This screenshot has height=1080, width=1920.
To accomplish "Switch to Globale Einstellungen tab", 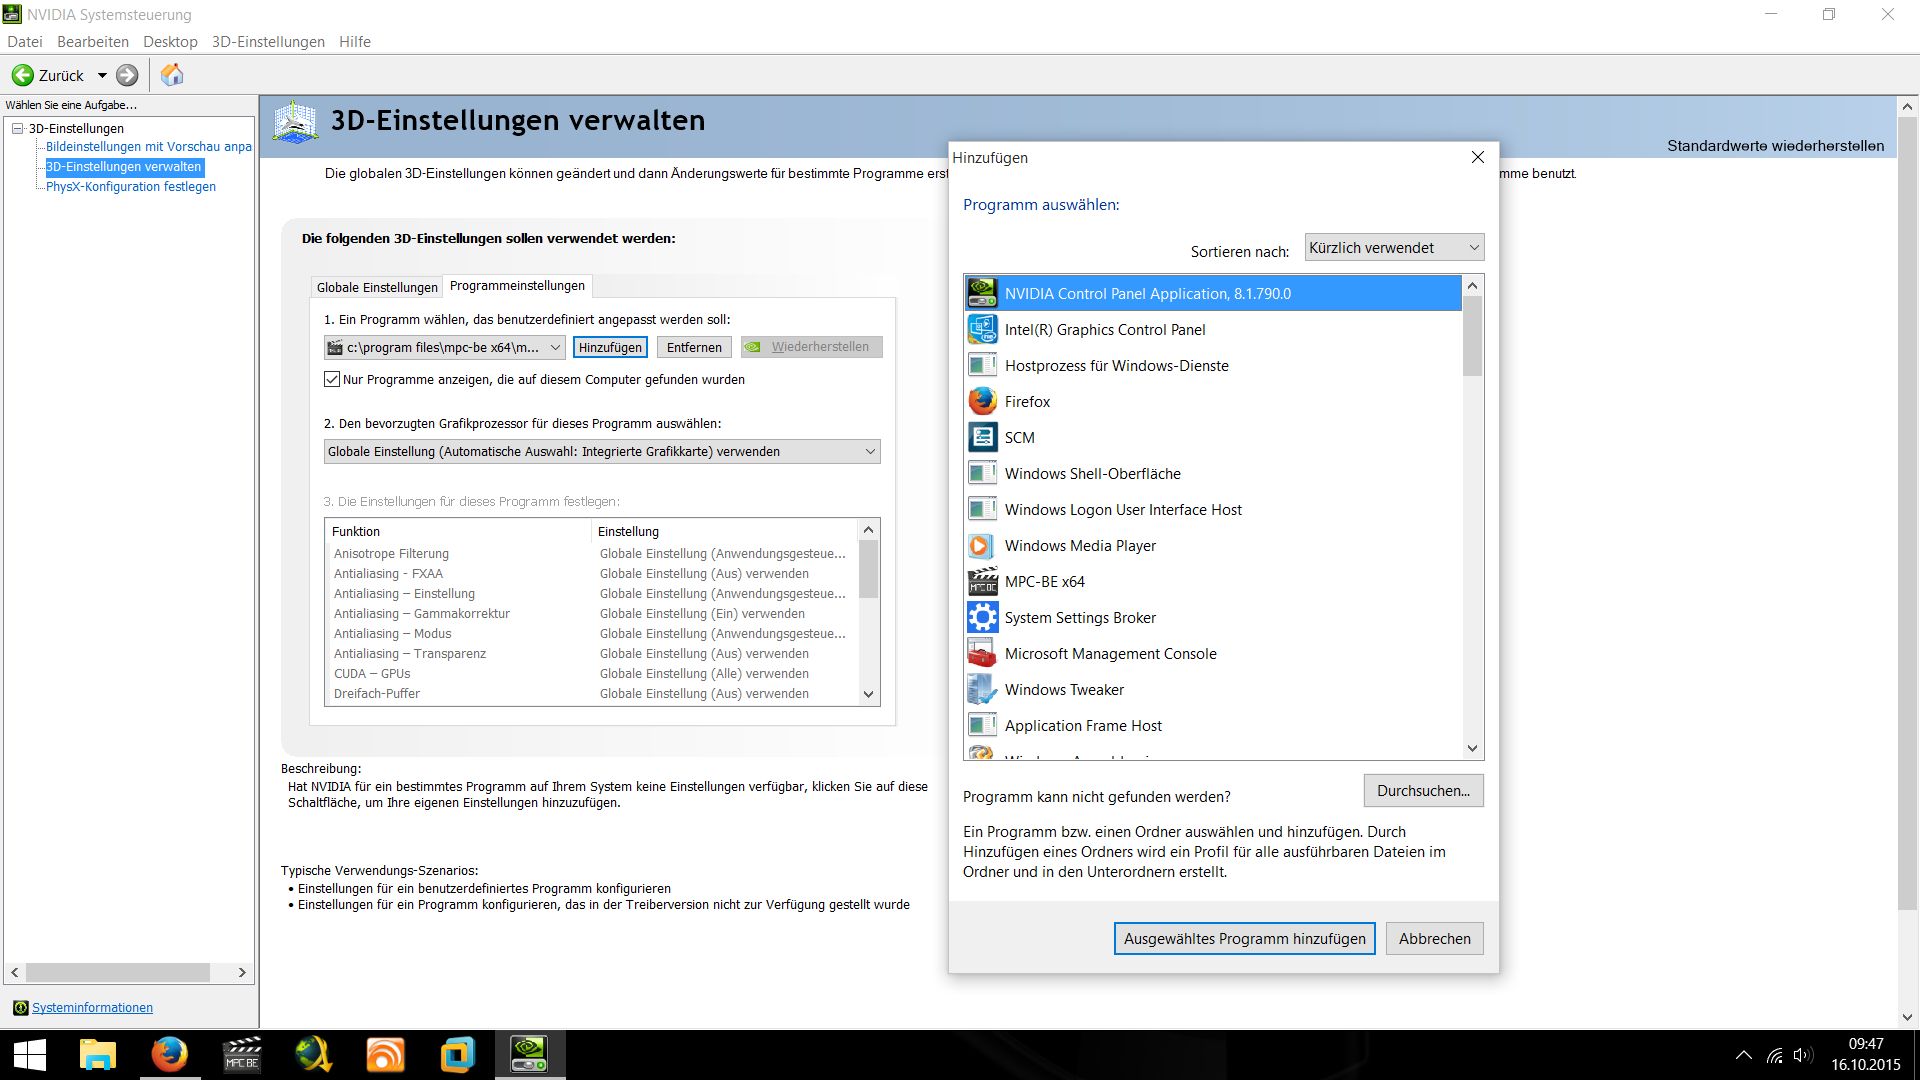I will (377, 287).
